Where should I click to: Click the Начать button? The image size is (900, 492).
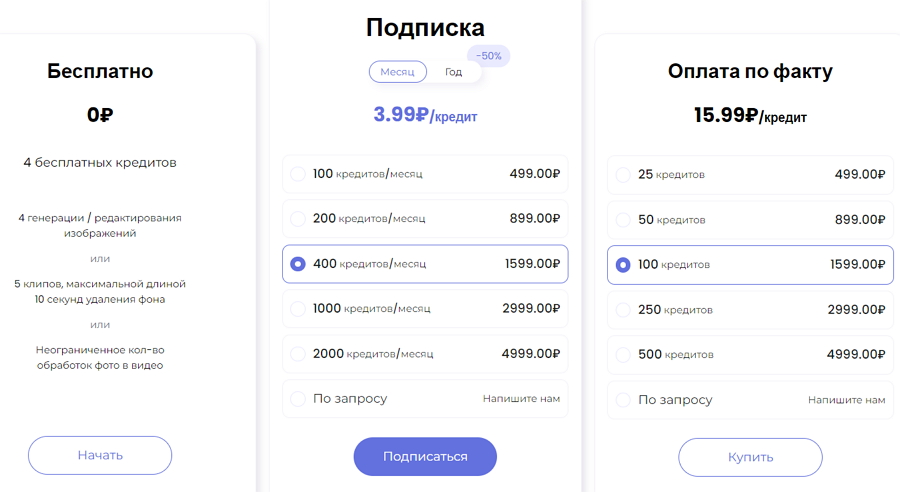[100, 455]
